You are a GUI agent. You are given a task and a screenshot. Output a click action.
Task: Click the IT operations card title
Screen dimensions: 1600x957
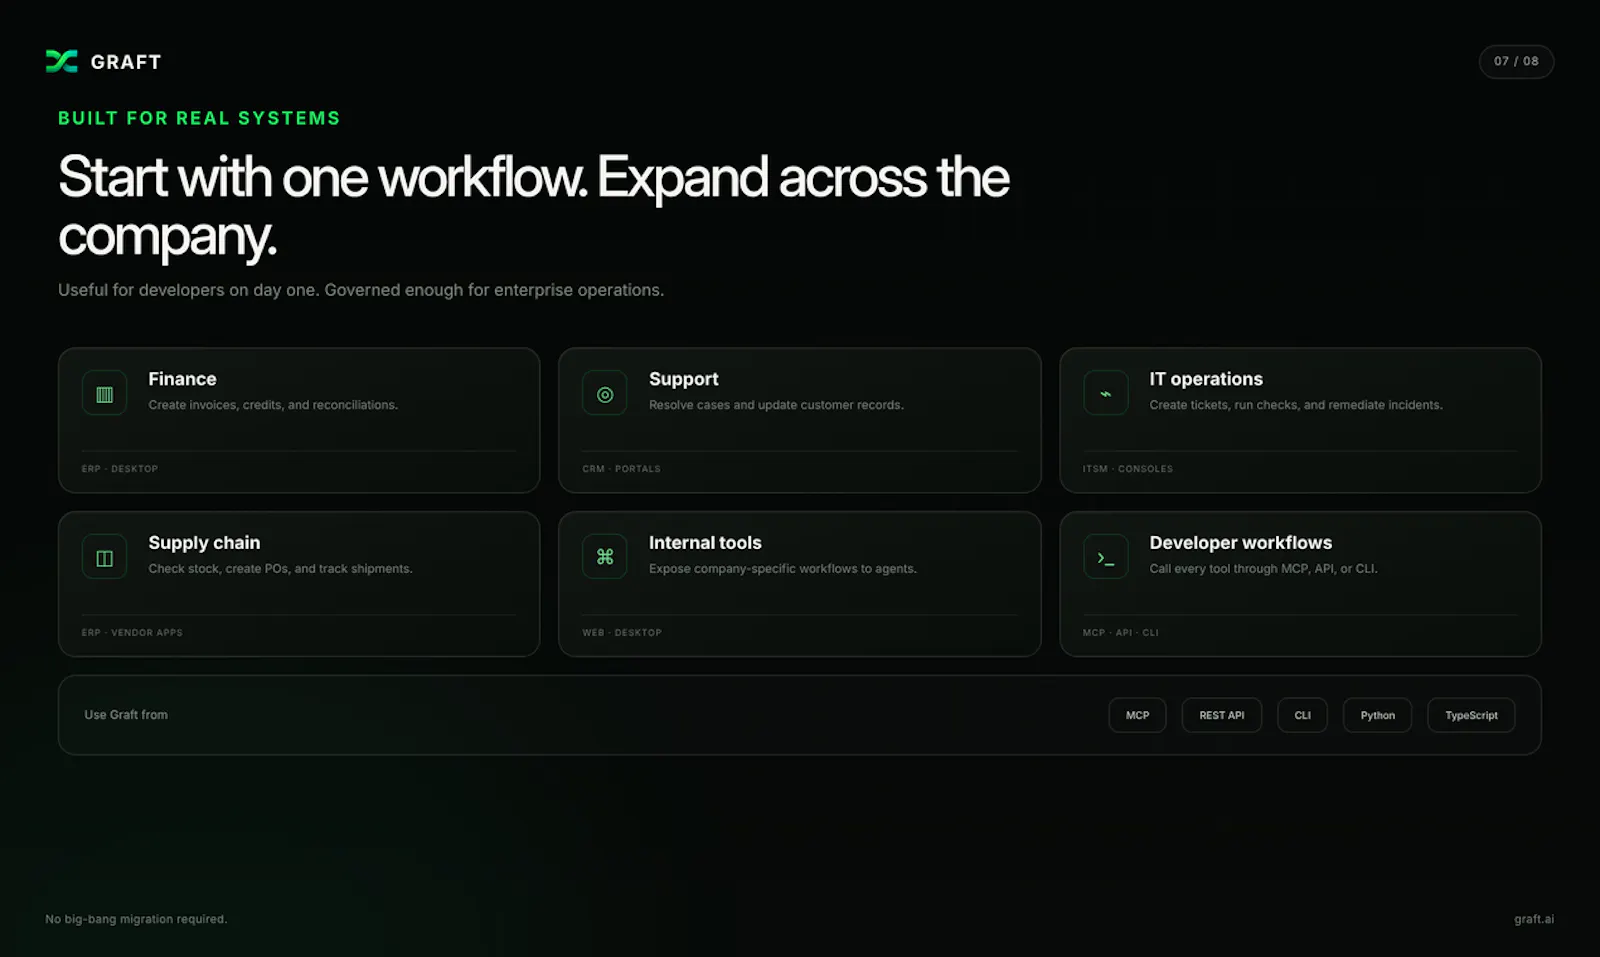[x=1206, y=379]
